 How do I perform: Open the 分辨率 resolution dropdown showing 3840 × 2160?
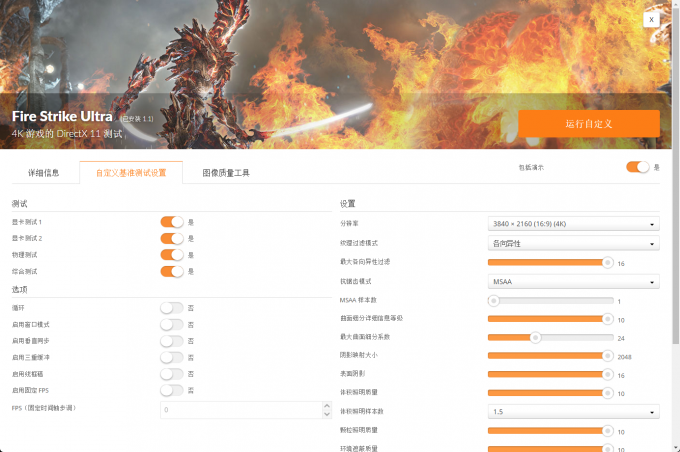573,224
